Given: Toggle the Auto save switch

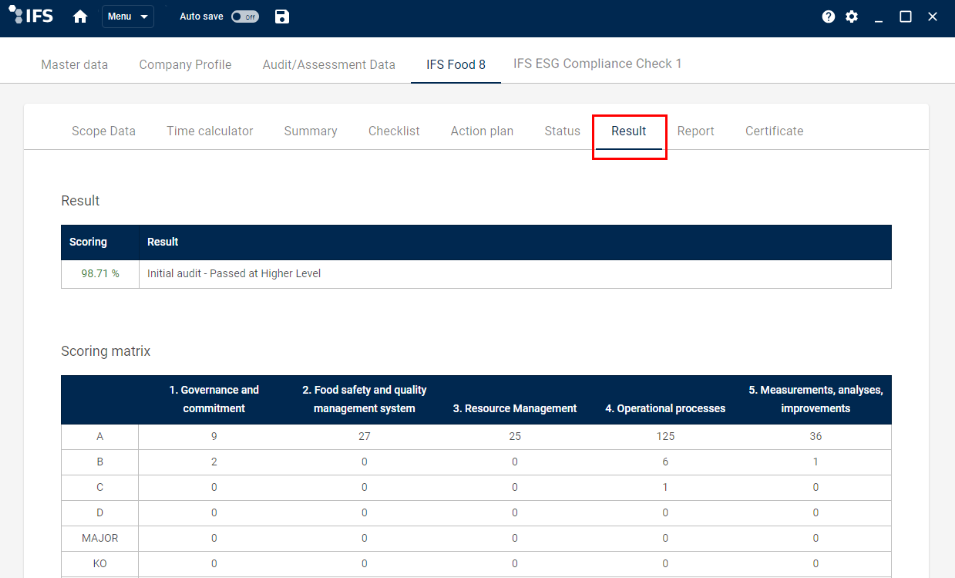Looking at the screenshot, I should 245,16.
